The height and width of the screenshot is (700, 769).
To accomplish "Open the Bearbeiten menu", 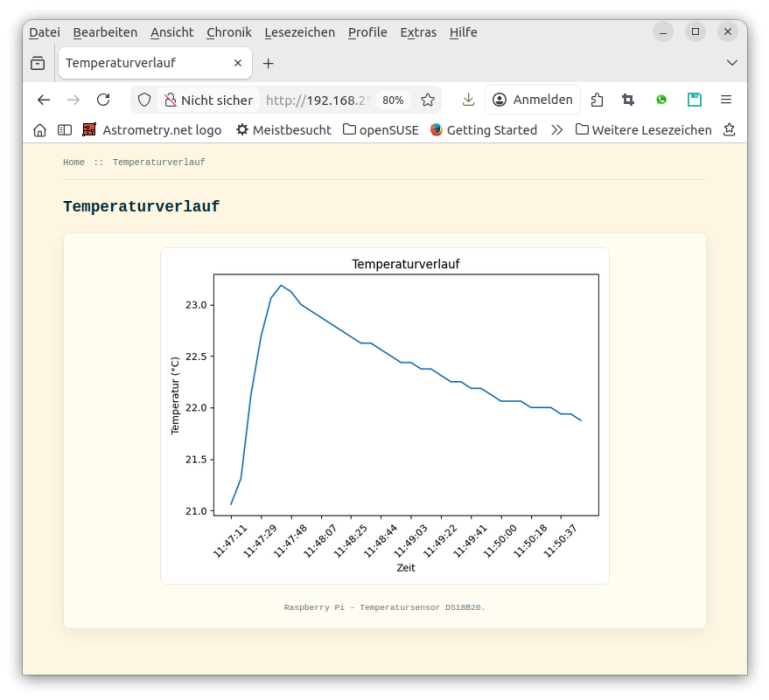I will tap(105, 32).
